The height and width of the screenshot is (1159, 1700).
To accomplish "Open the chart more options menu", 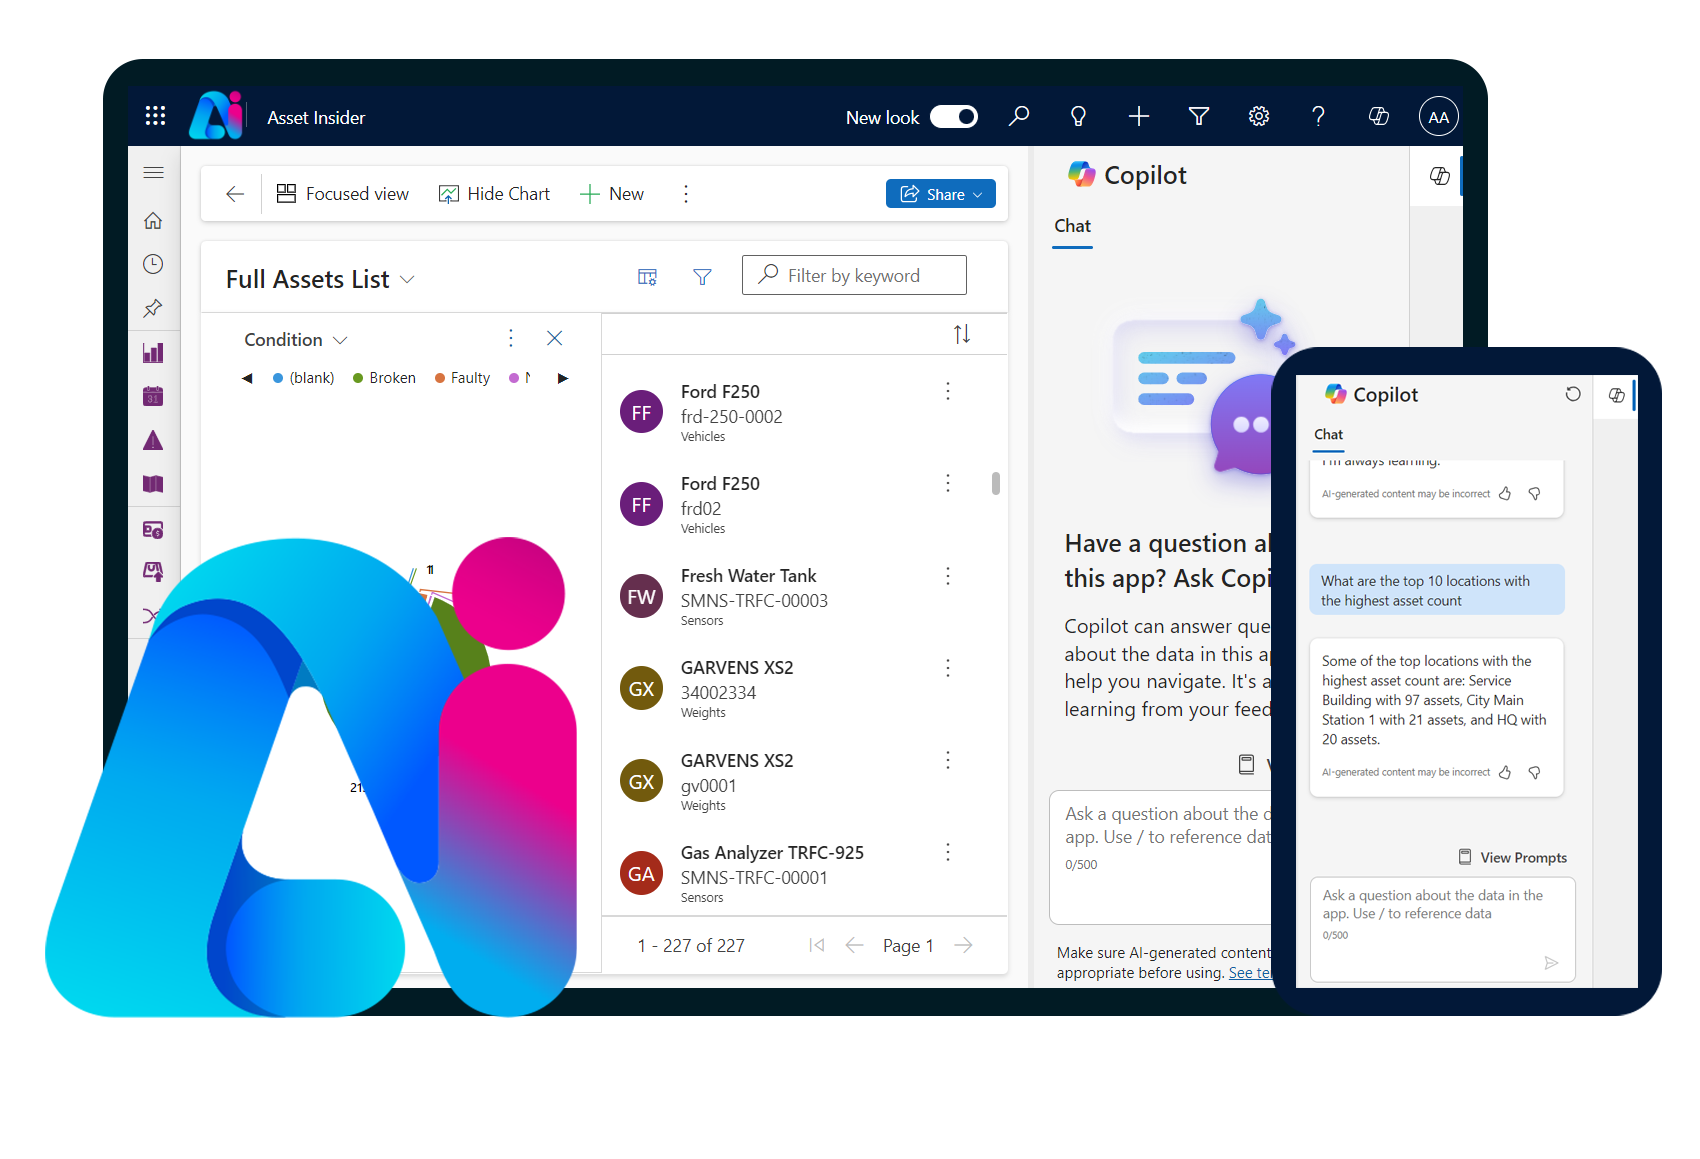I will point(511,338).
